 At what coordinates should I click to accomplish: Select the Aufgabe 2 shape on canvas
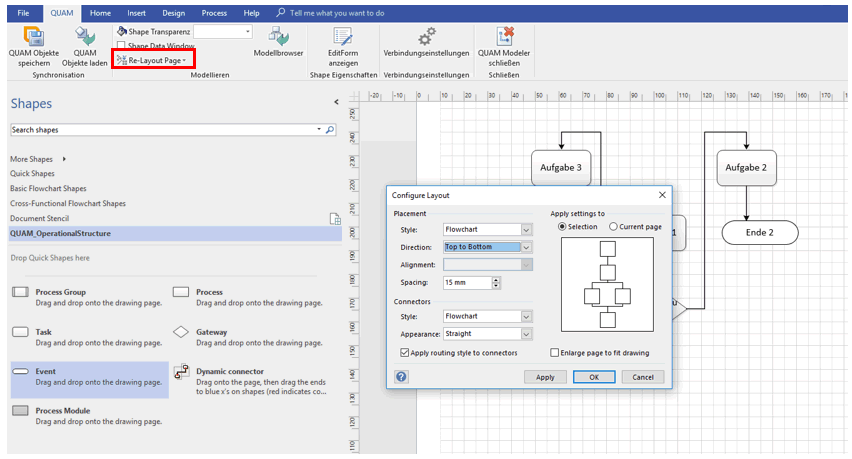coord(746,168)
